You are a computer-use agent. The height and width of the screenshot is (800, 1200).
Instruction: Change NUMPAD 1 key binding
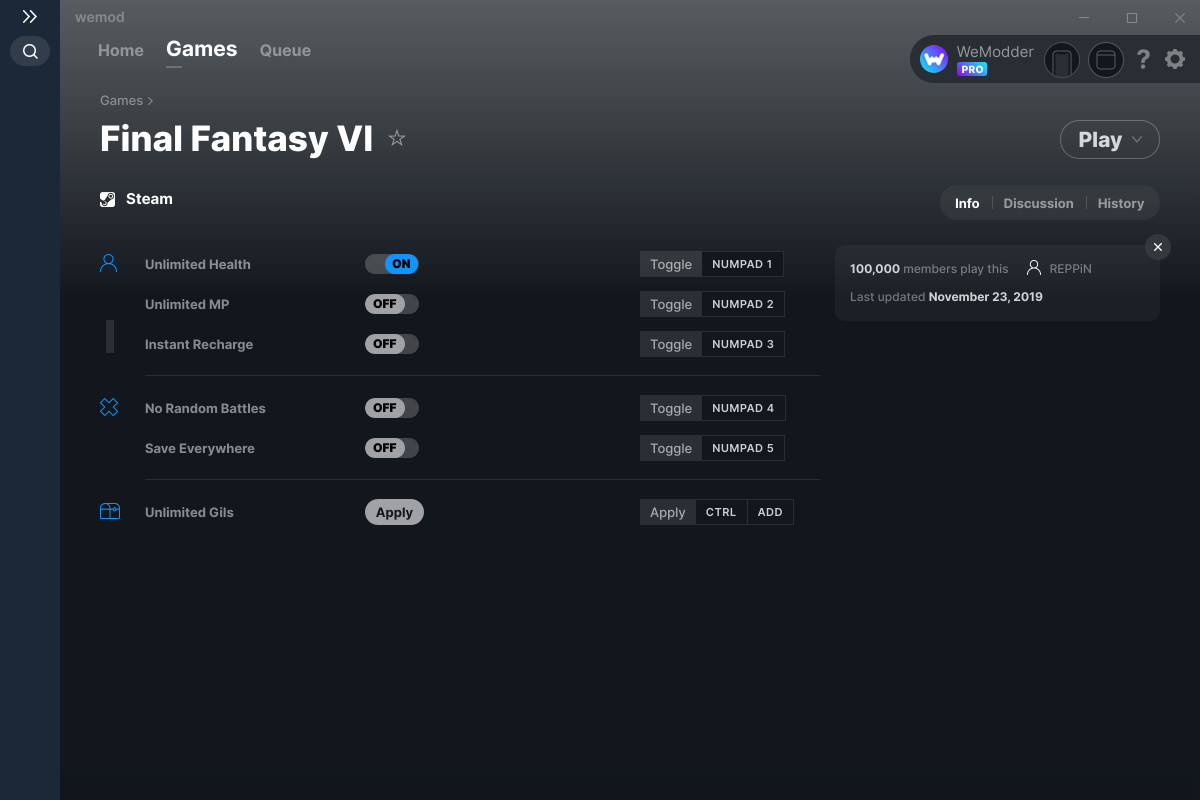pyautogui.click(x=742, y=264)
